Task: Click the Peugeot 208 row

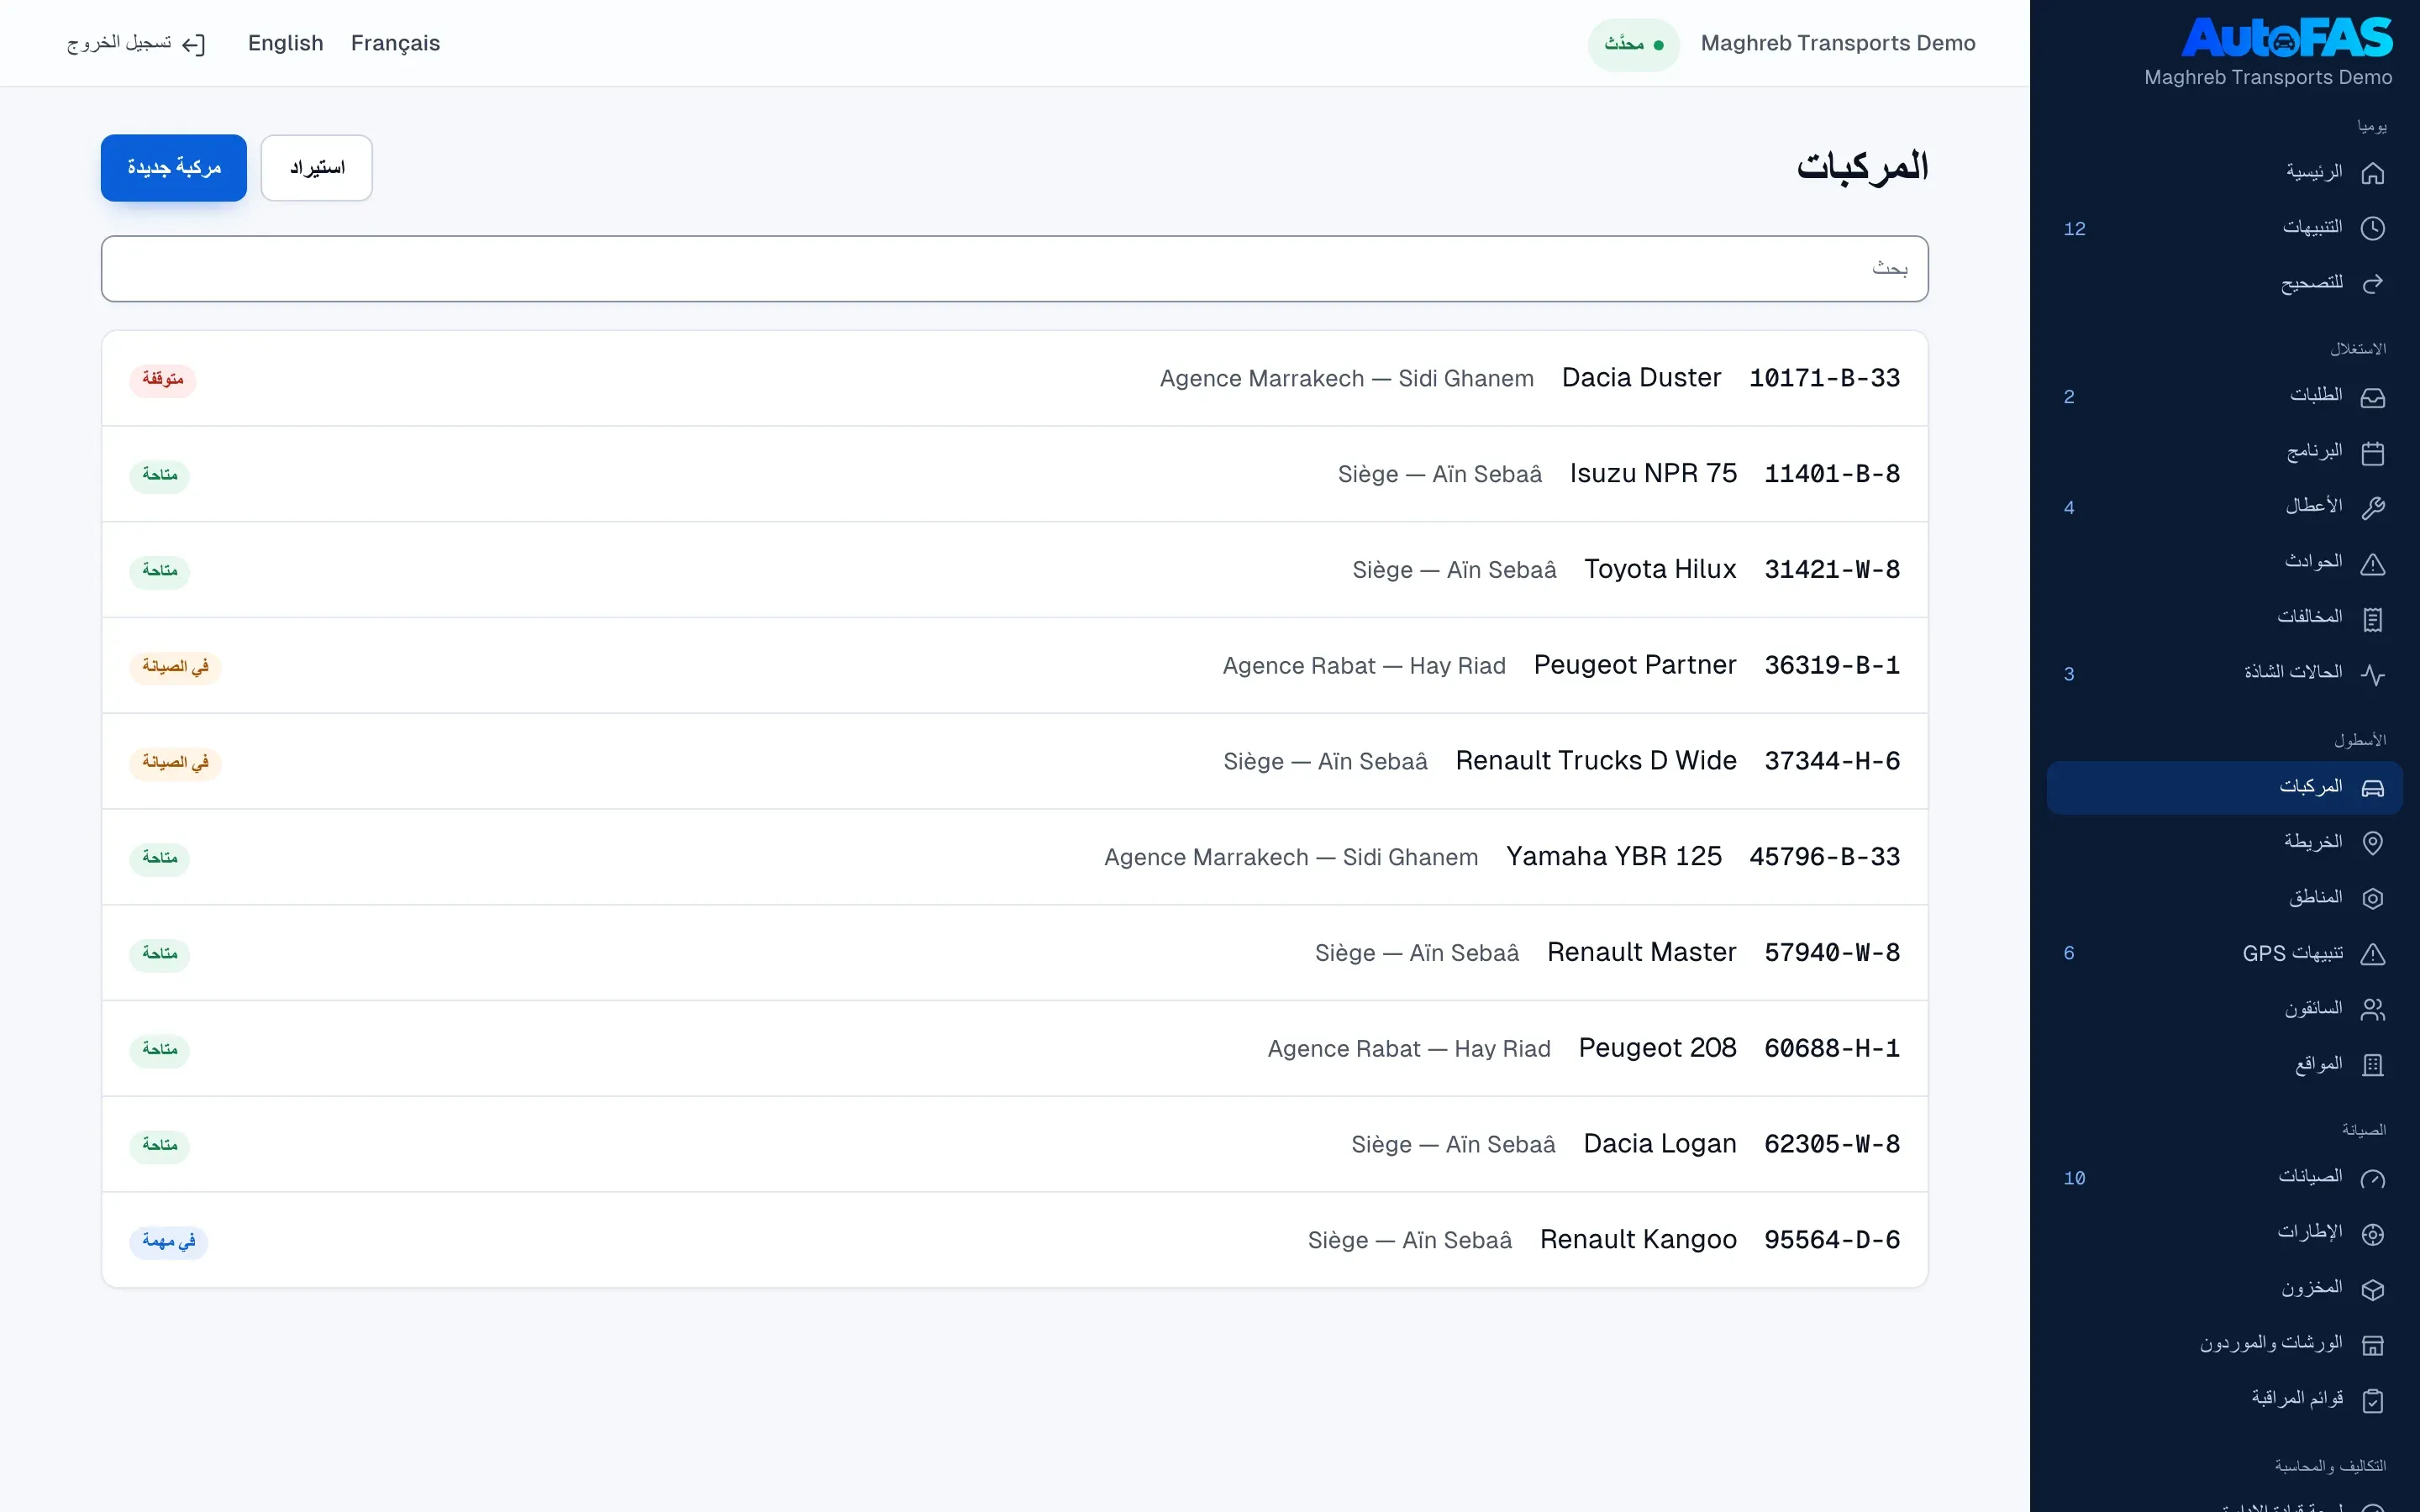Action: point(1014,1048)
